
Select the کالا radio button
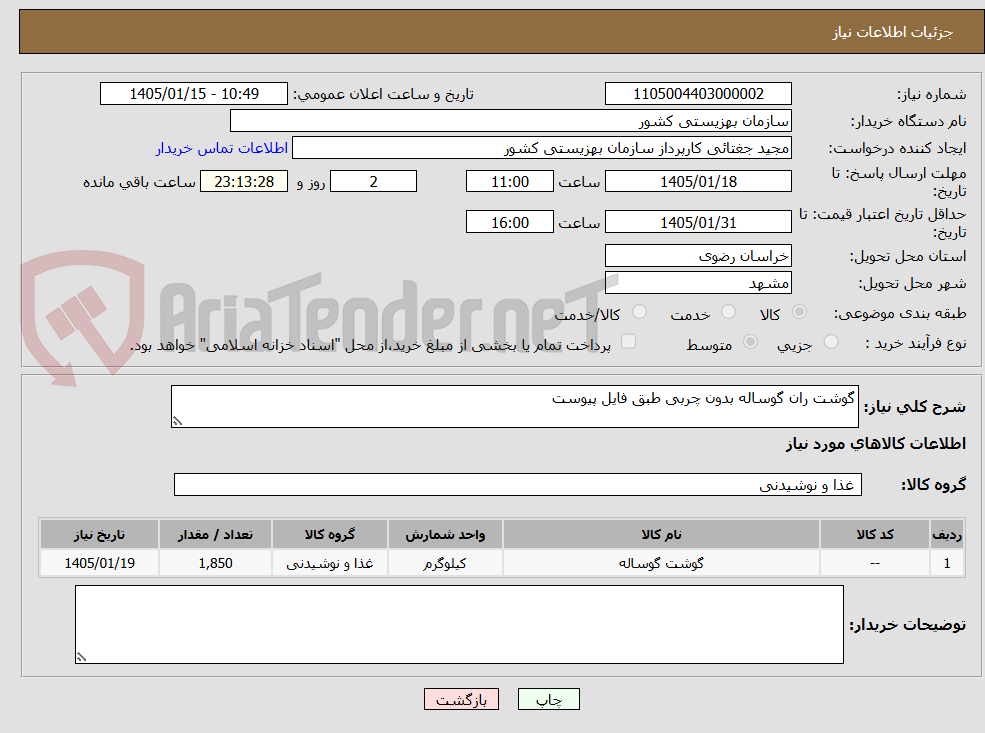pos(799,312)
